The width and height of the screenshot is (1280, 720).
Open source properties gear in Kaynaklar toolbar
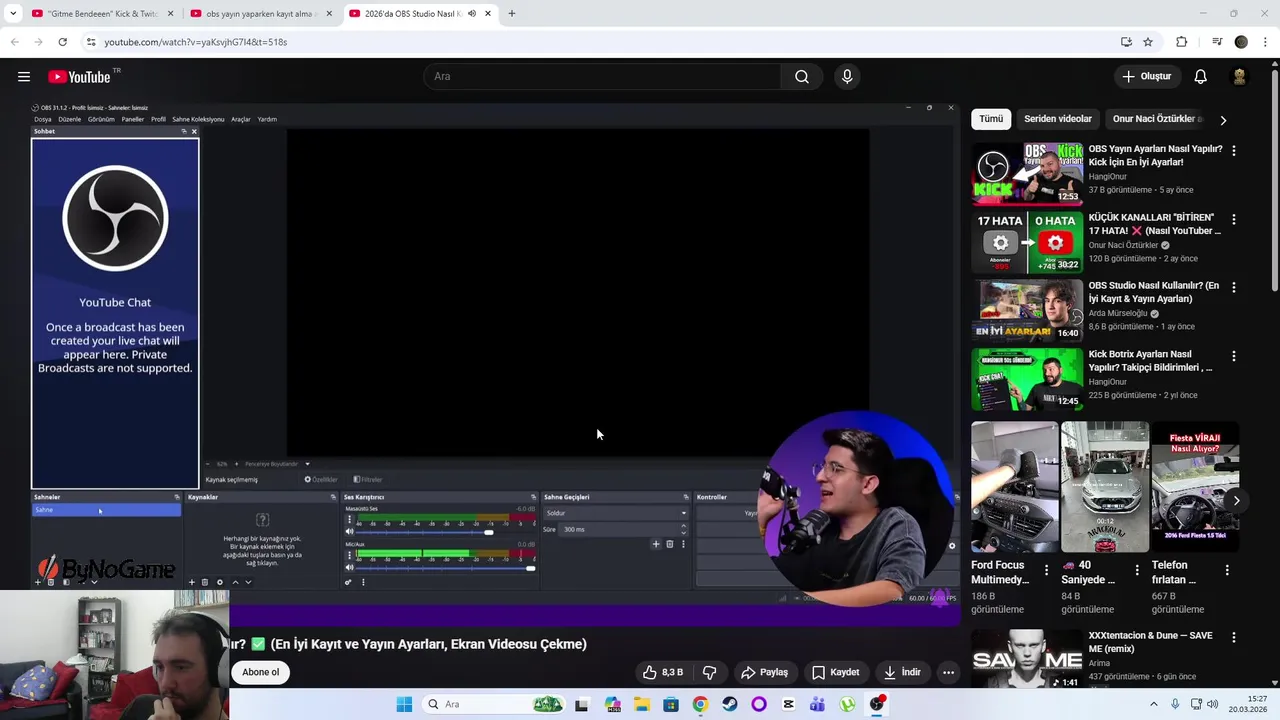[x=220, y=582]
